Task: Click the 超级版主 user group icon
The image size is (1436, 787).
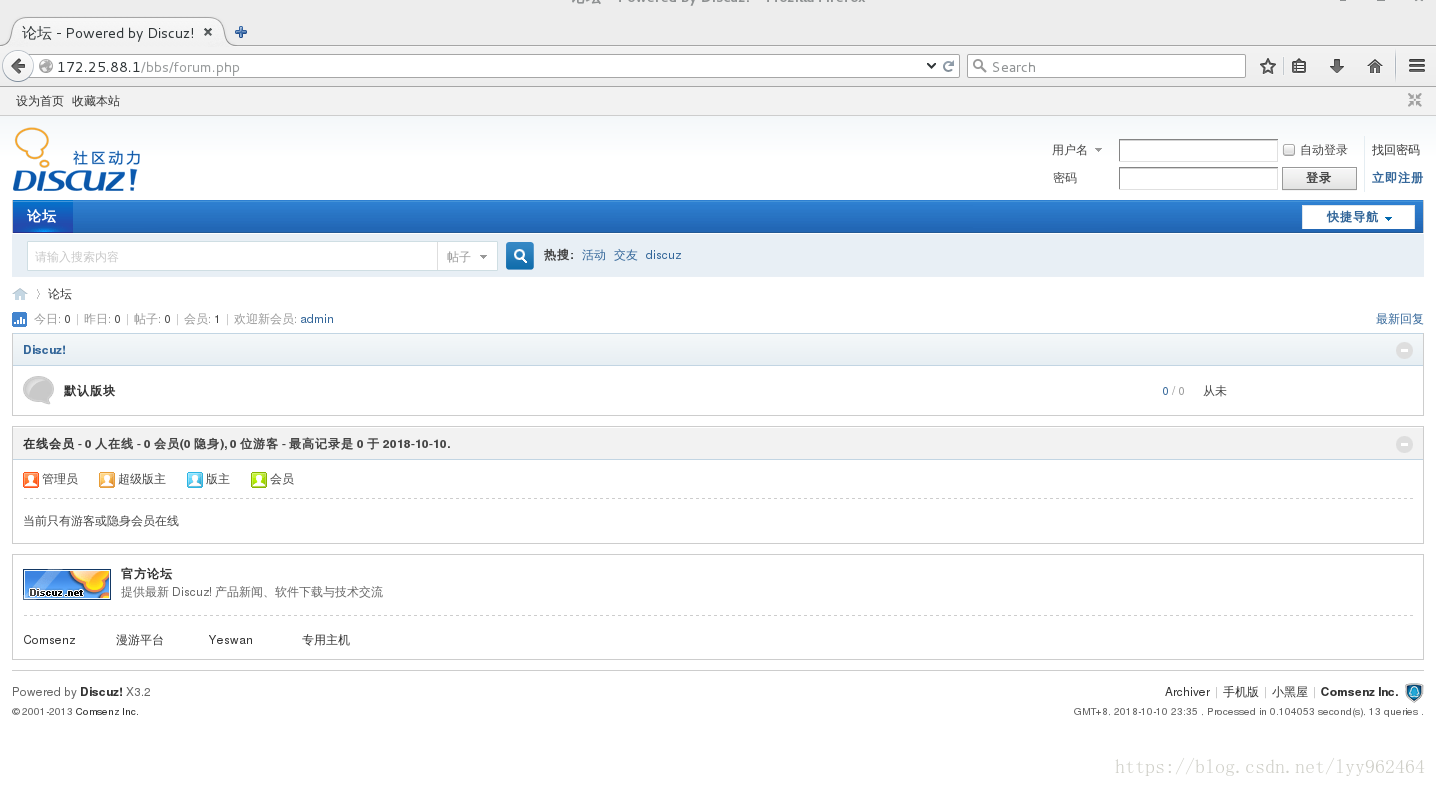Action: (107, 479)
